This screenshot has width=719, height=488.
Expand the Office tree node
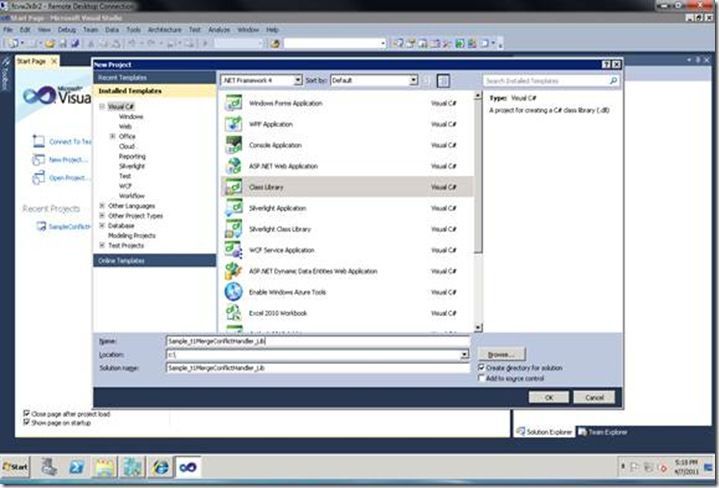click(x=112, y=136)
